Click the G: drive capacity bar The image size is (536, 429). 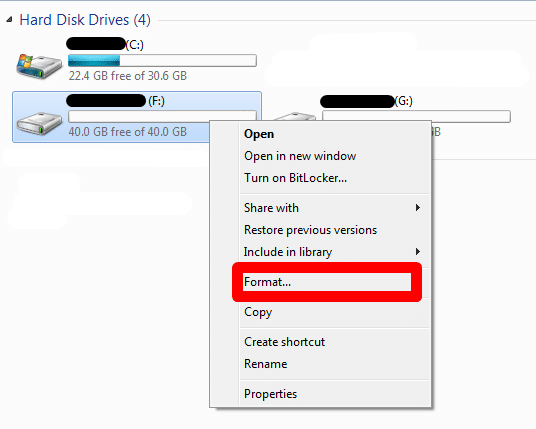click(416, 116)
